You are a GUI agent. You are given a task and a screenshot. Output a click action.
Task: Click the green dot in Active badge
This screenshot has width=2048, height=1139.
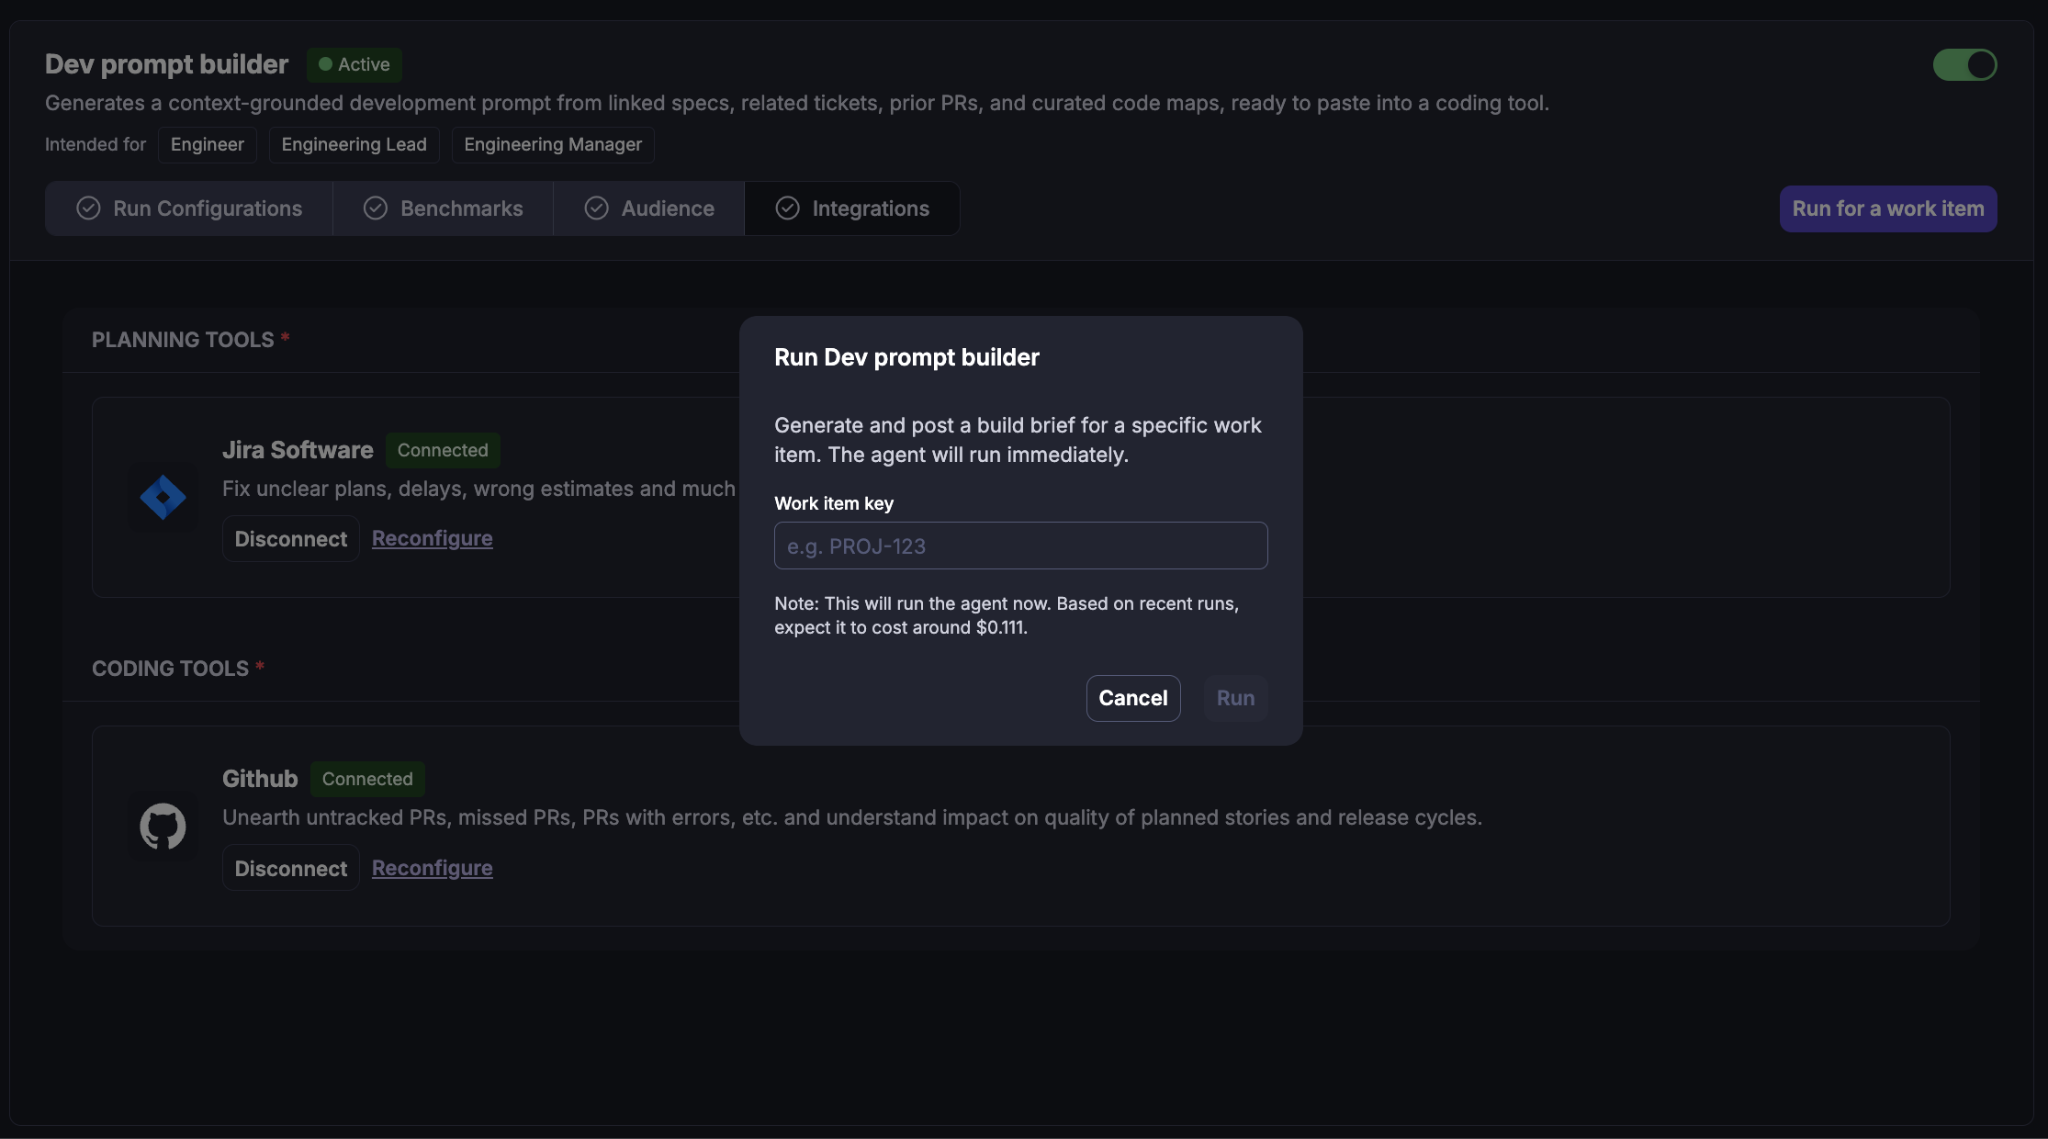(x=325, y=64)
